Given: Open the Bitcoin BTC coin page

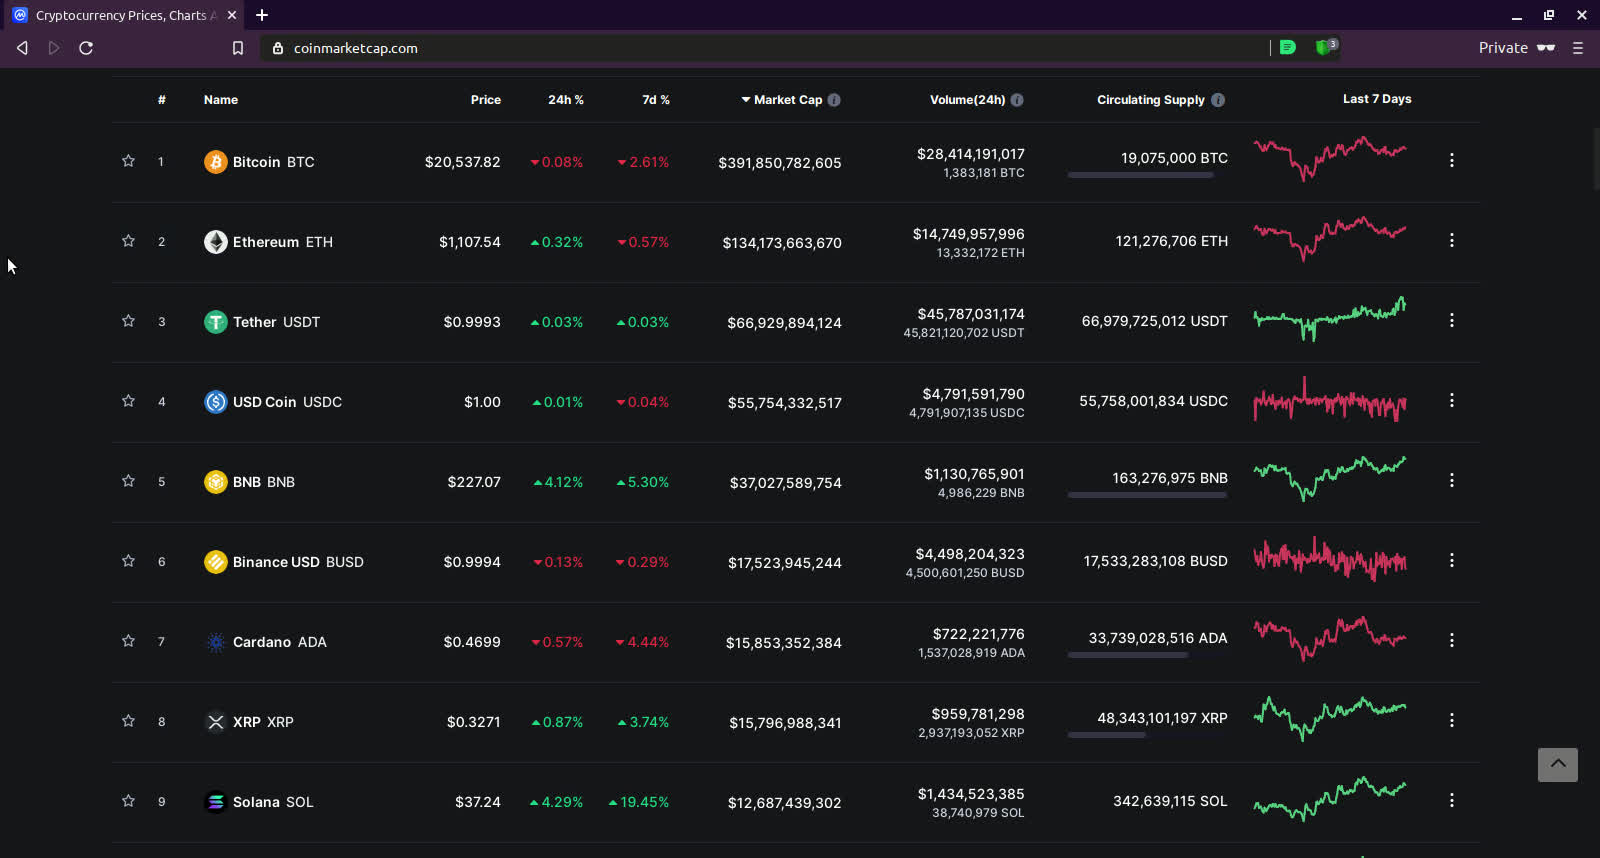Looking at the screenshot, I should [x=273, y=162].
